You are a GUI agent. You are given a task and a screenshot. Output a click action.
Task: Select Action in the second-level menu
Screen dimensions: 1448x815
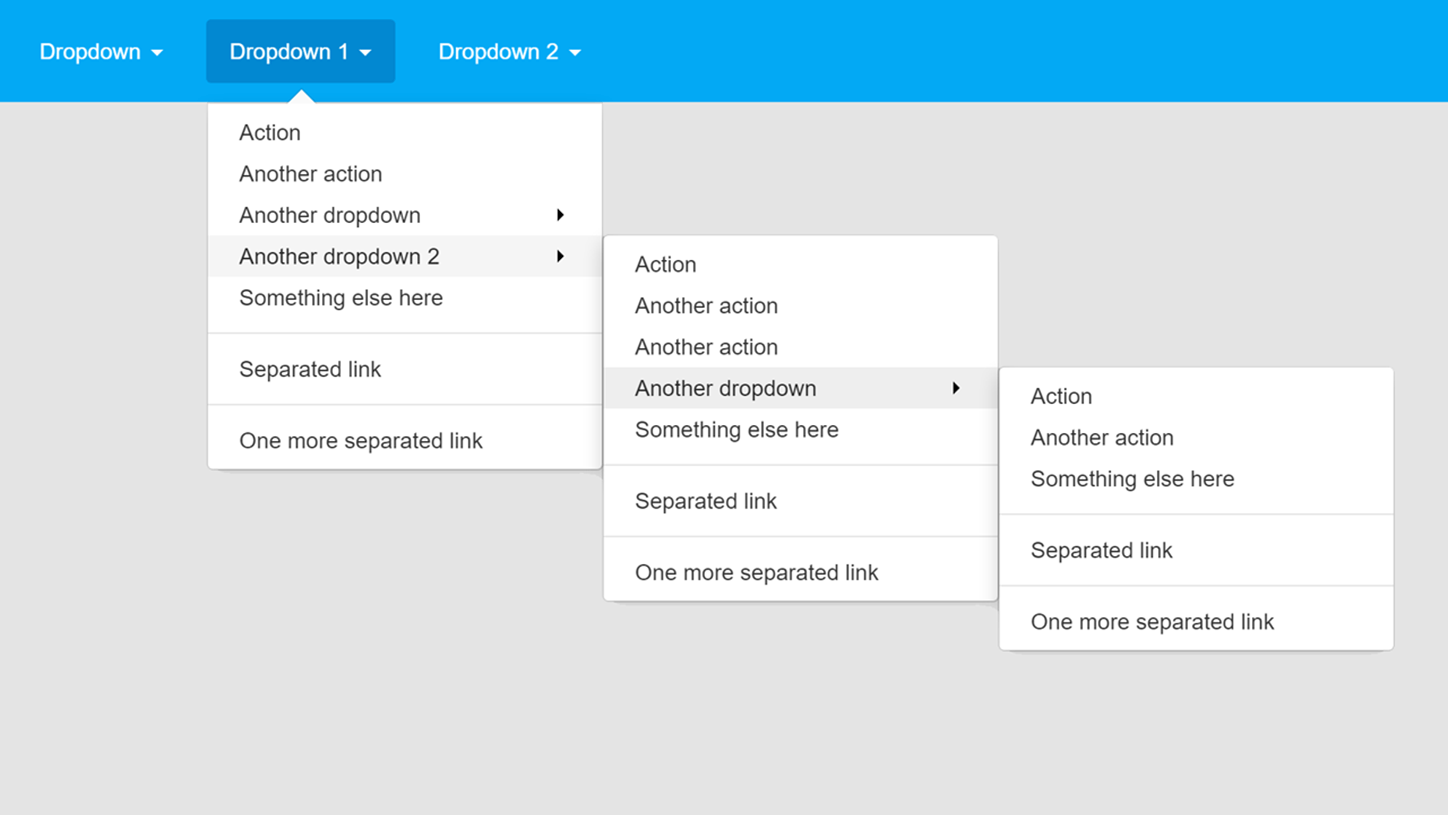point(665,264)
